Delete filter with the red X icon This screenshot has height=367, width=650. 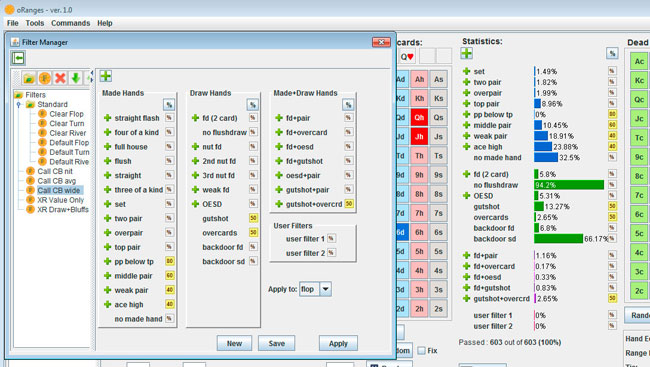pyautogui.click(x=61, y=78)
